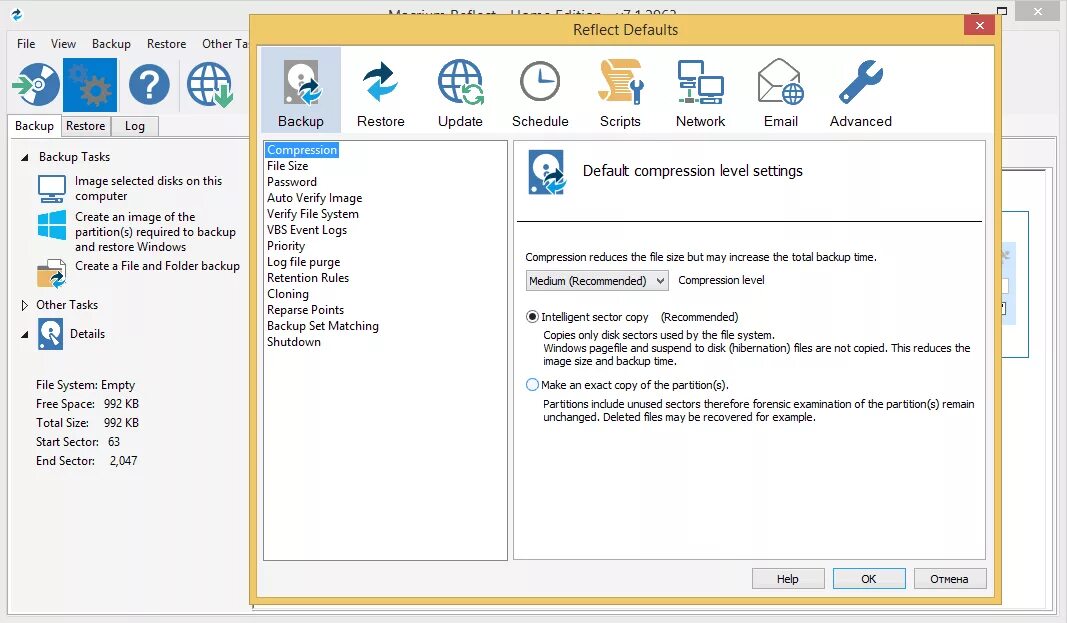Click Create a File and Folder backup
This screenshot has width=1067, height=623.
pos(157,266)
